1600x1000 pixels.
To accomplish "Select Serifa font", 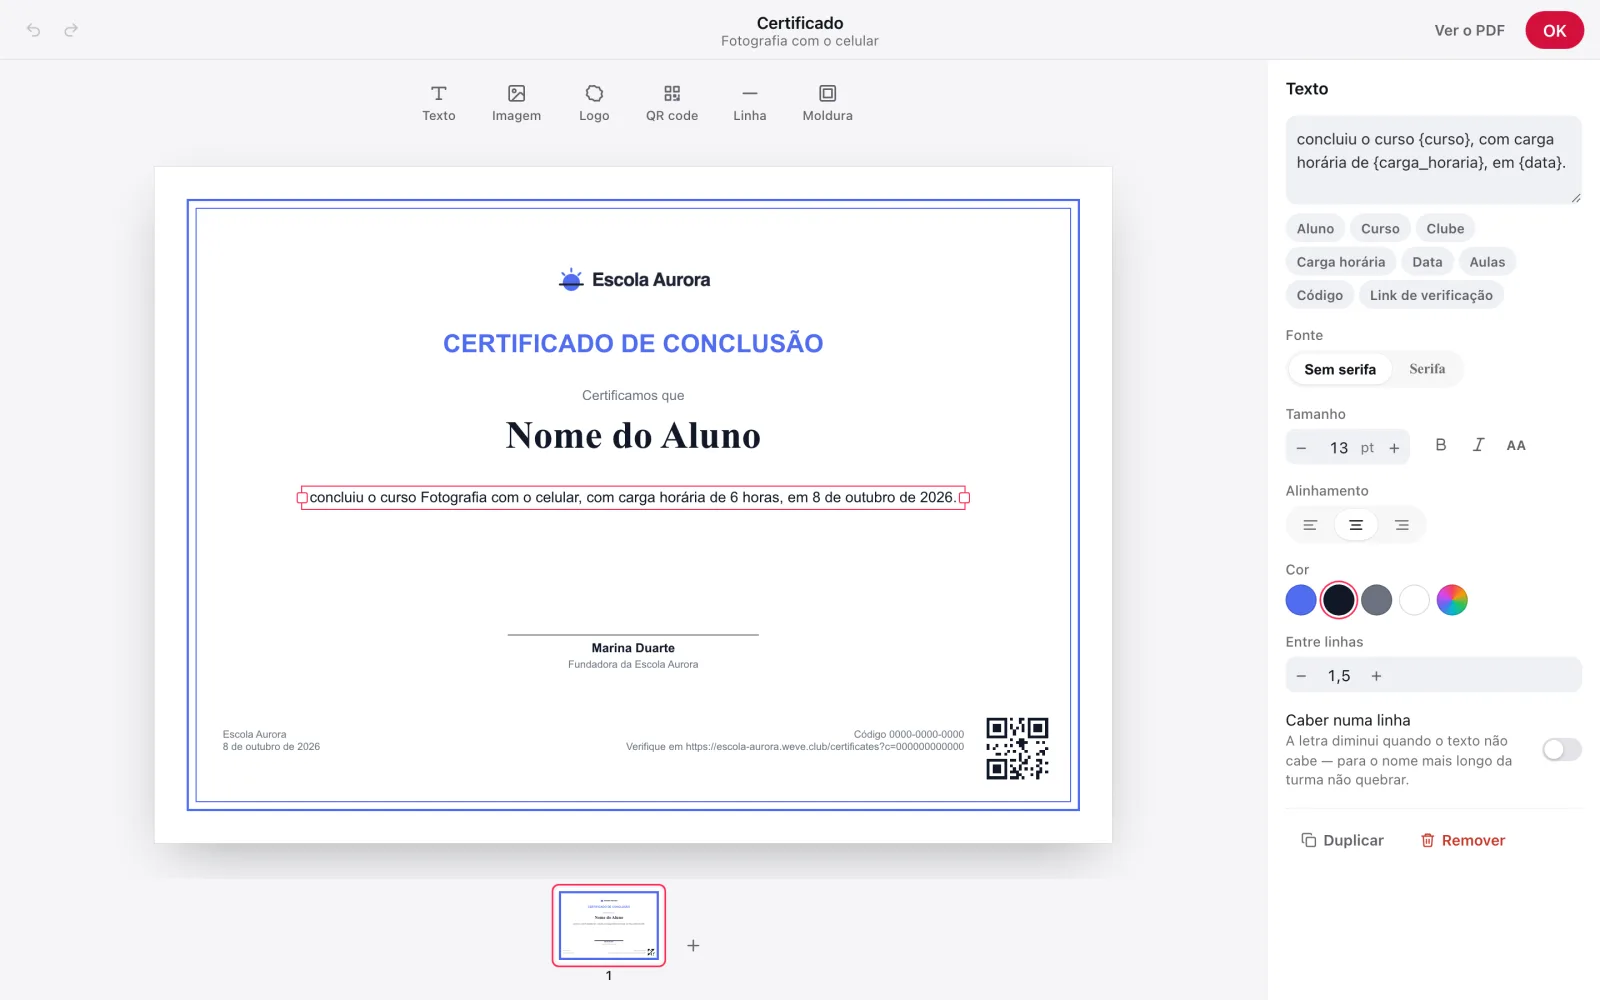I will (x=1427, y=369).
